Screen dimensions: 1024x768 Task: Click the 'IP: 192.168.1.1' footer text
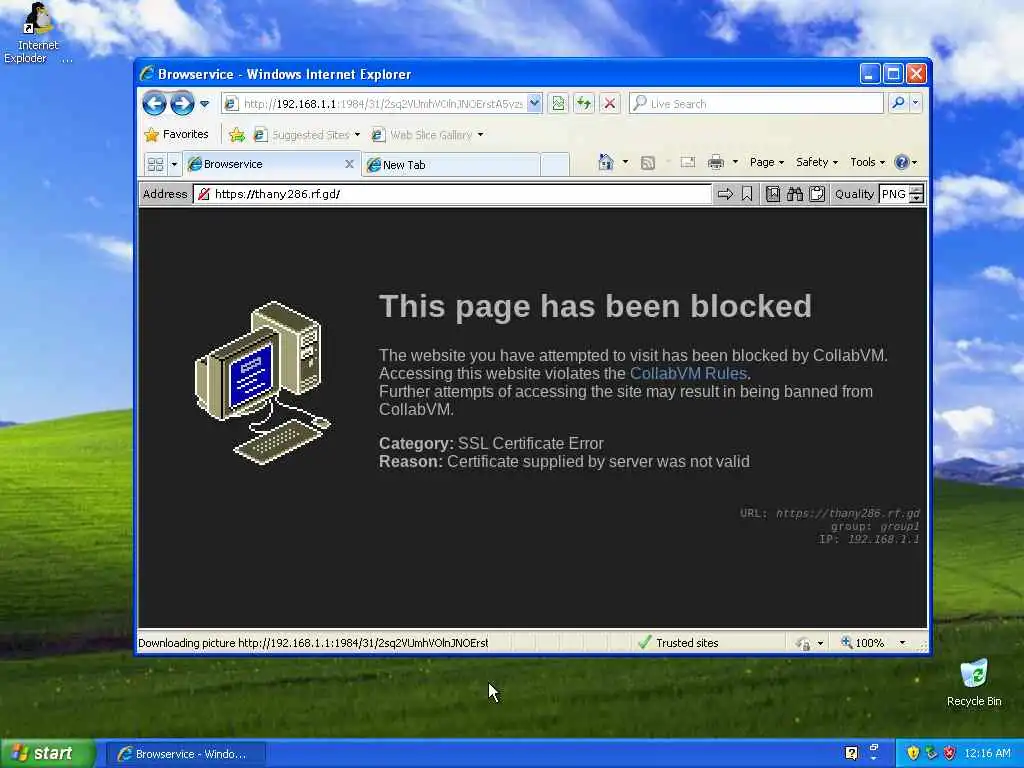(x=869, y=539)
